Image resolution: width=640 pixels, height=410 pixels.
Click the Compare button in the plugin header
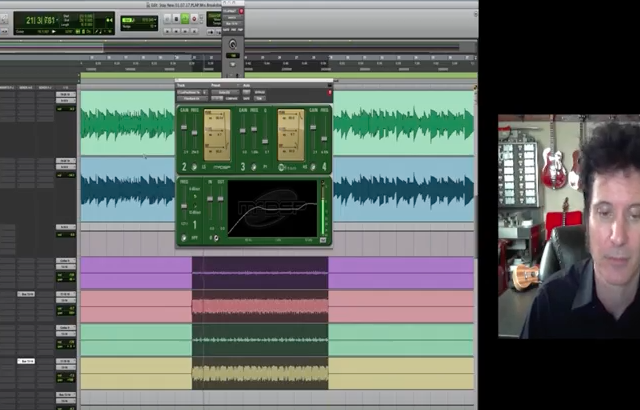[x=232, y=98]
